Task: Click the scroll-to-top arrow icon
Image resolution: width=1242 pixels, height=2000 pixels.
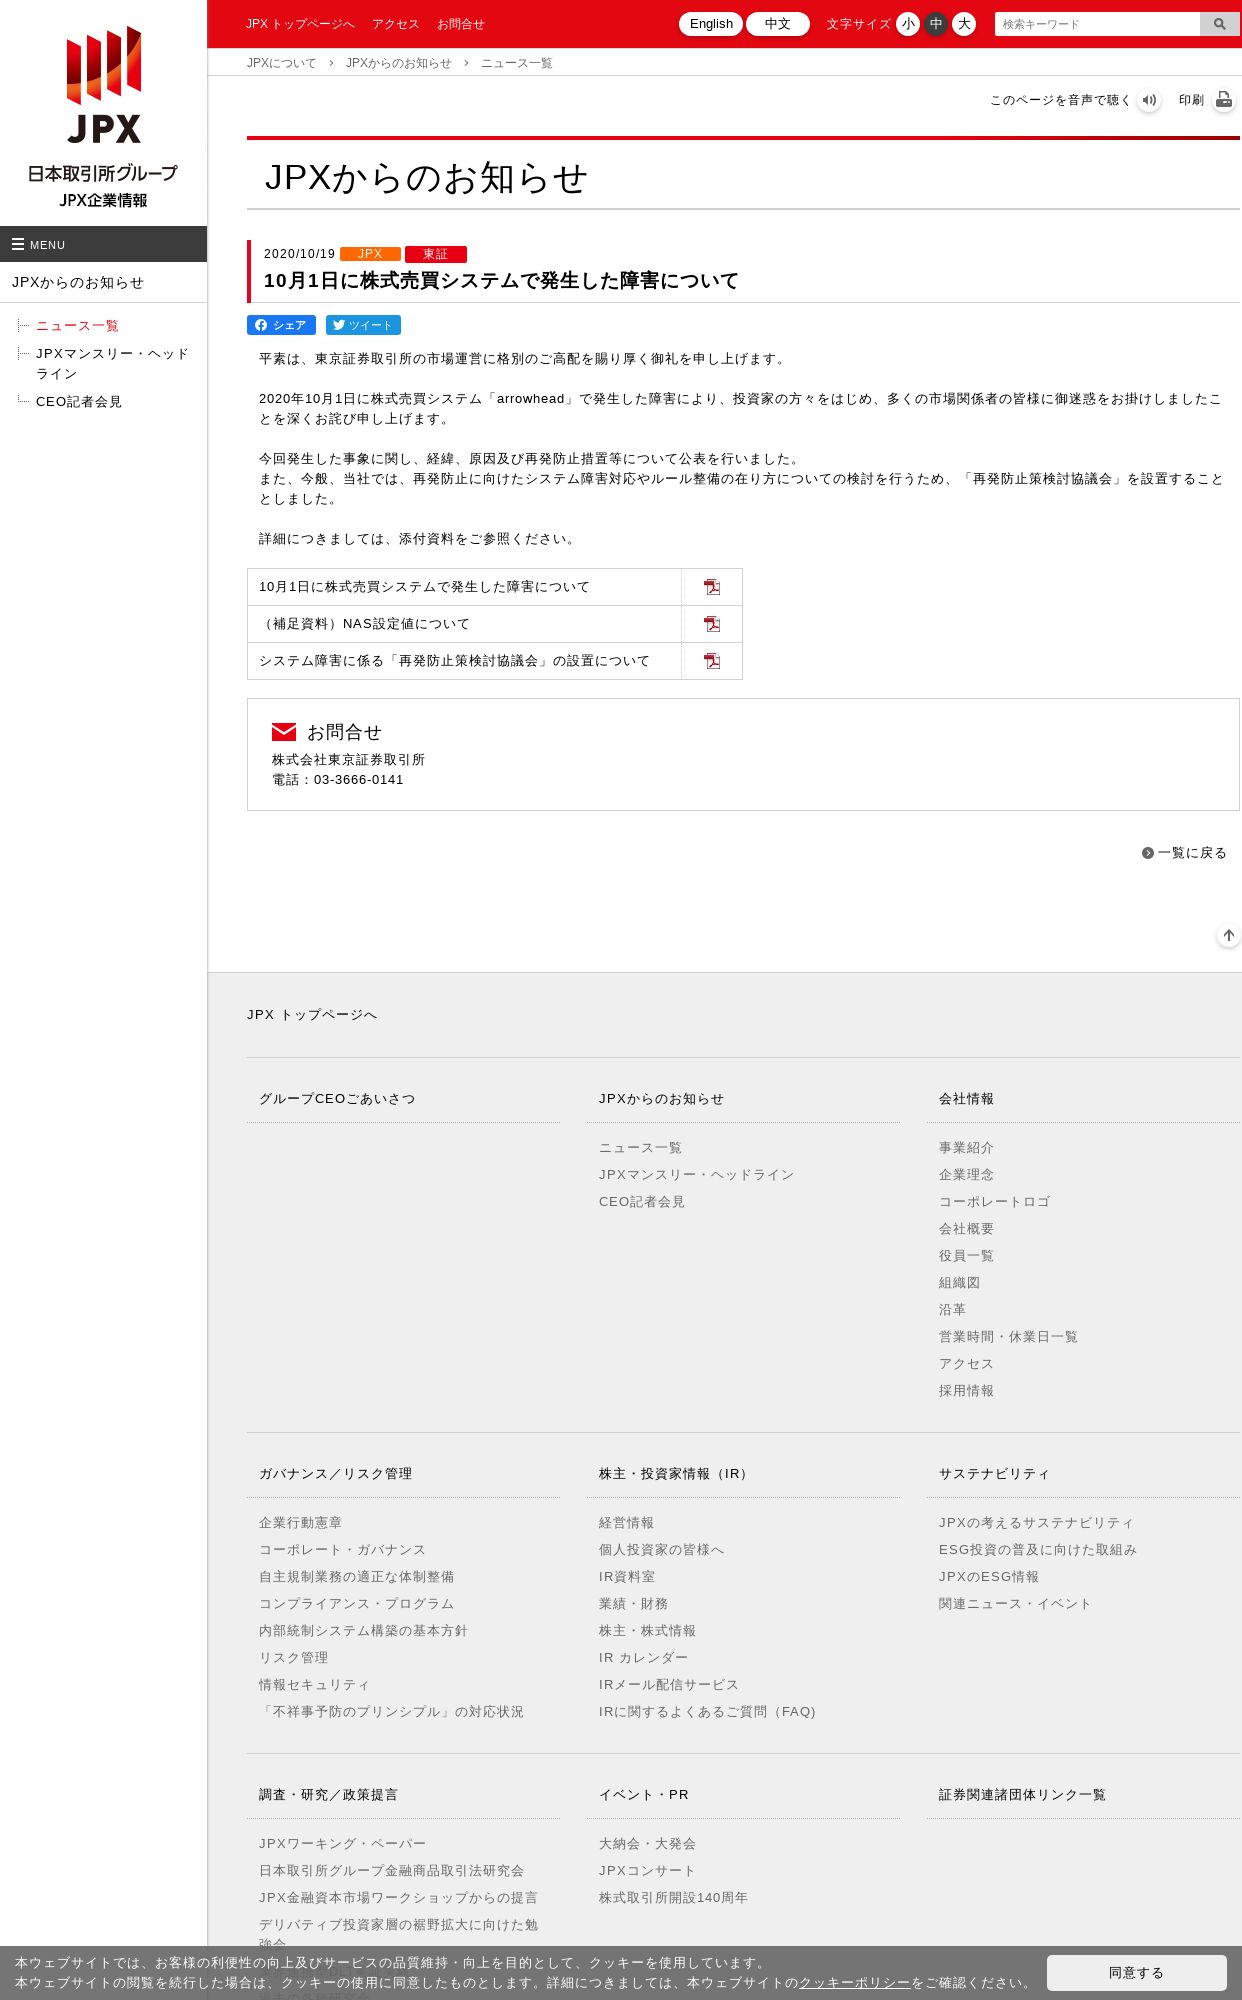Action: tap(1229, 935)
